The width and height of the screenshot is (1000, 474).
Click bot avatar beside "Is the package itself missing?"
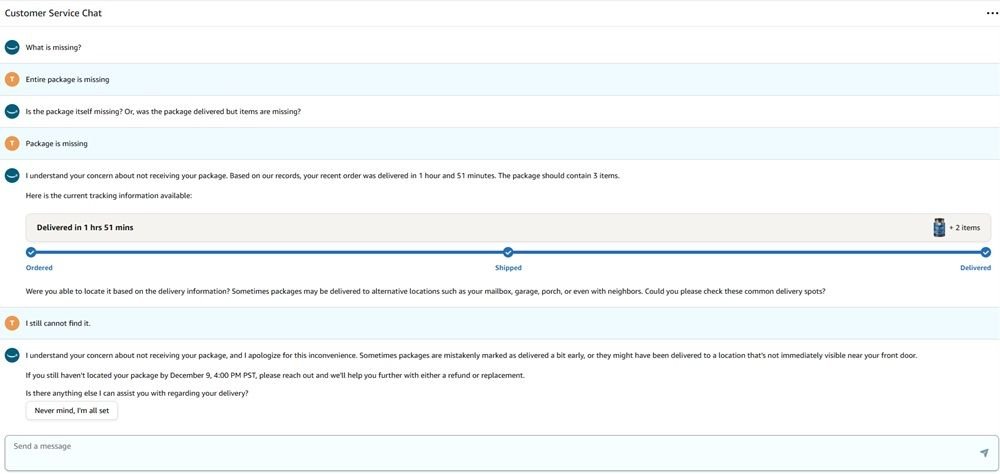[12, 111]
